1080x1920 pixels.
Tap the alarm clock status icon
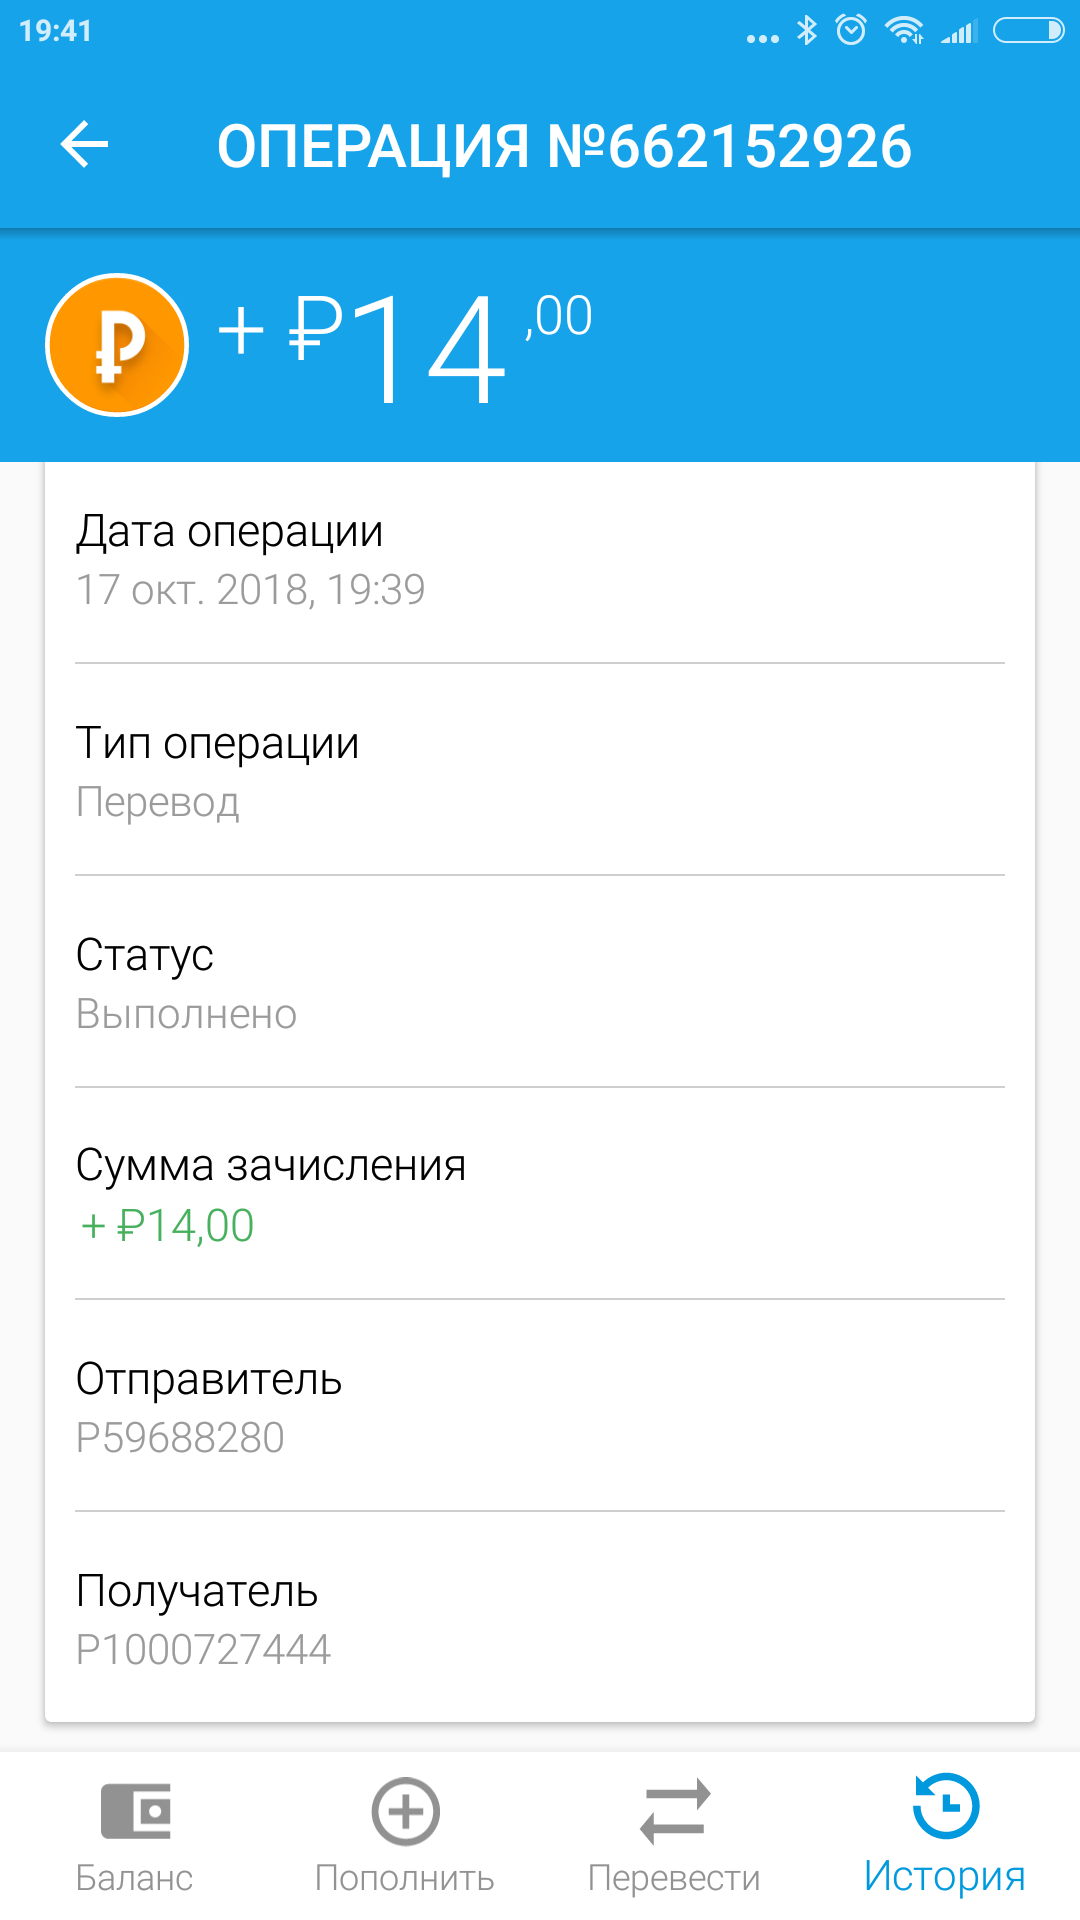click(x=851, y=31)
